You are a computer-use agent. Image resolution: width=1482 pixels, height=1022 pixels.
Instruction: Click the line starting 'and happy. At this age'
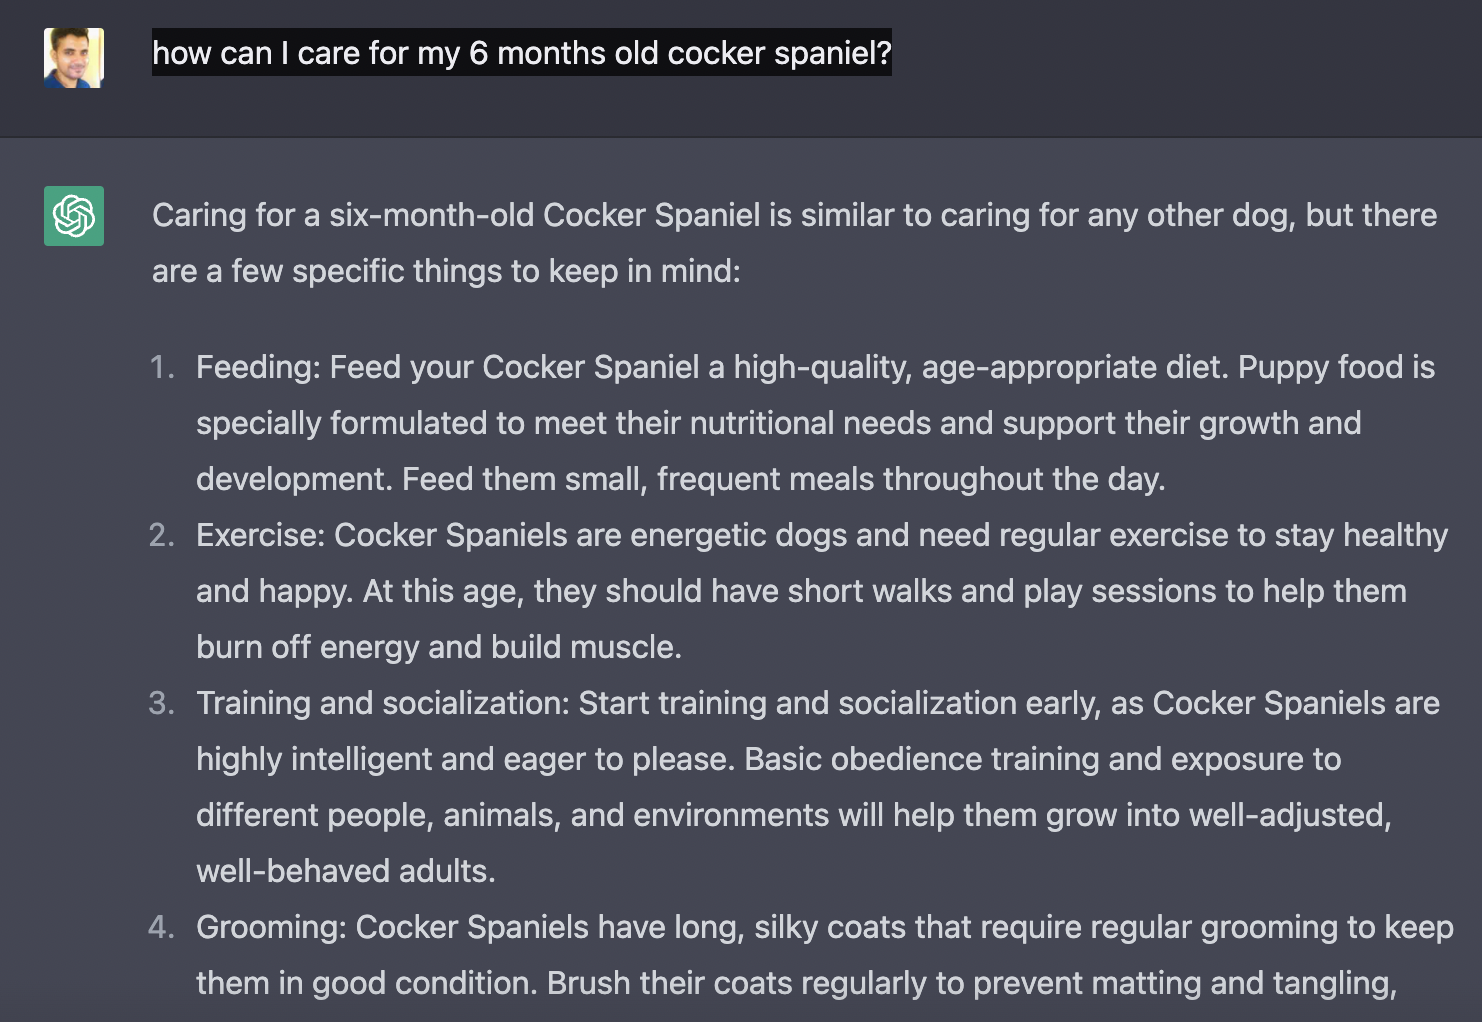click(x=800, y=591)
